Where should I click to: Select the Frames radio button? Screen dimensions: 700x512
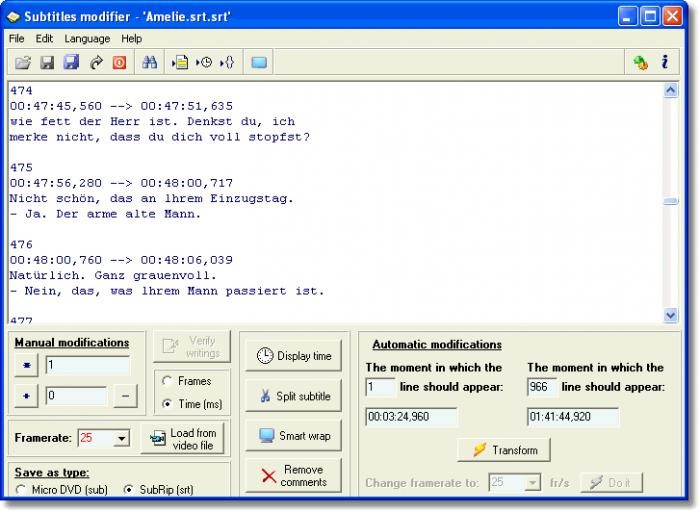(167, 381)
